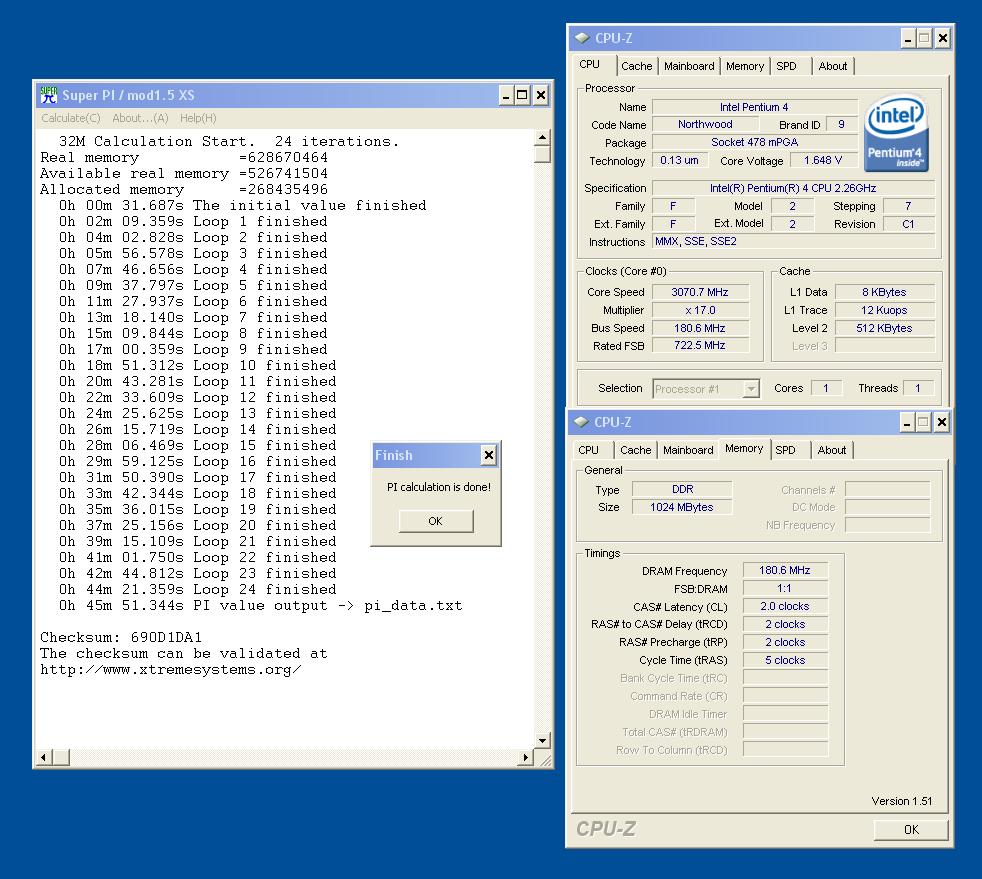Click the Code Name field Northwood
Viewport: 982px width, 879px height.
click(x=705, y=125)
